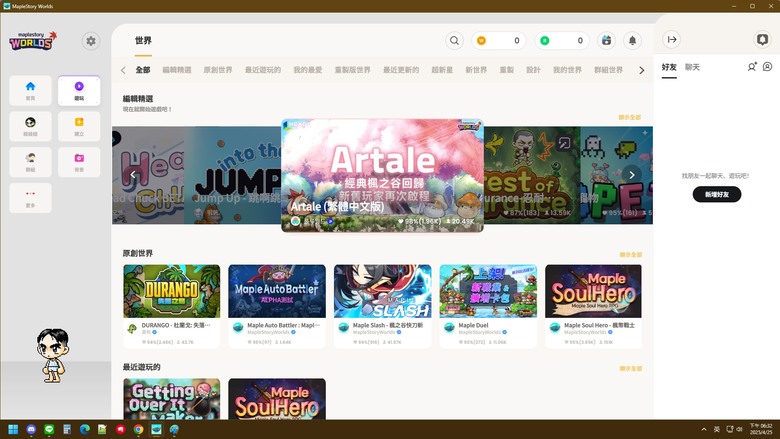Open the gift box icon in the header
Screen dimensions: 780x439
606,41
